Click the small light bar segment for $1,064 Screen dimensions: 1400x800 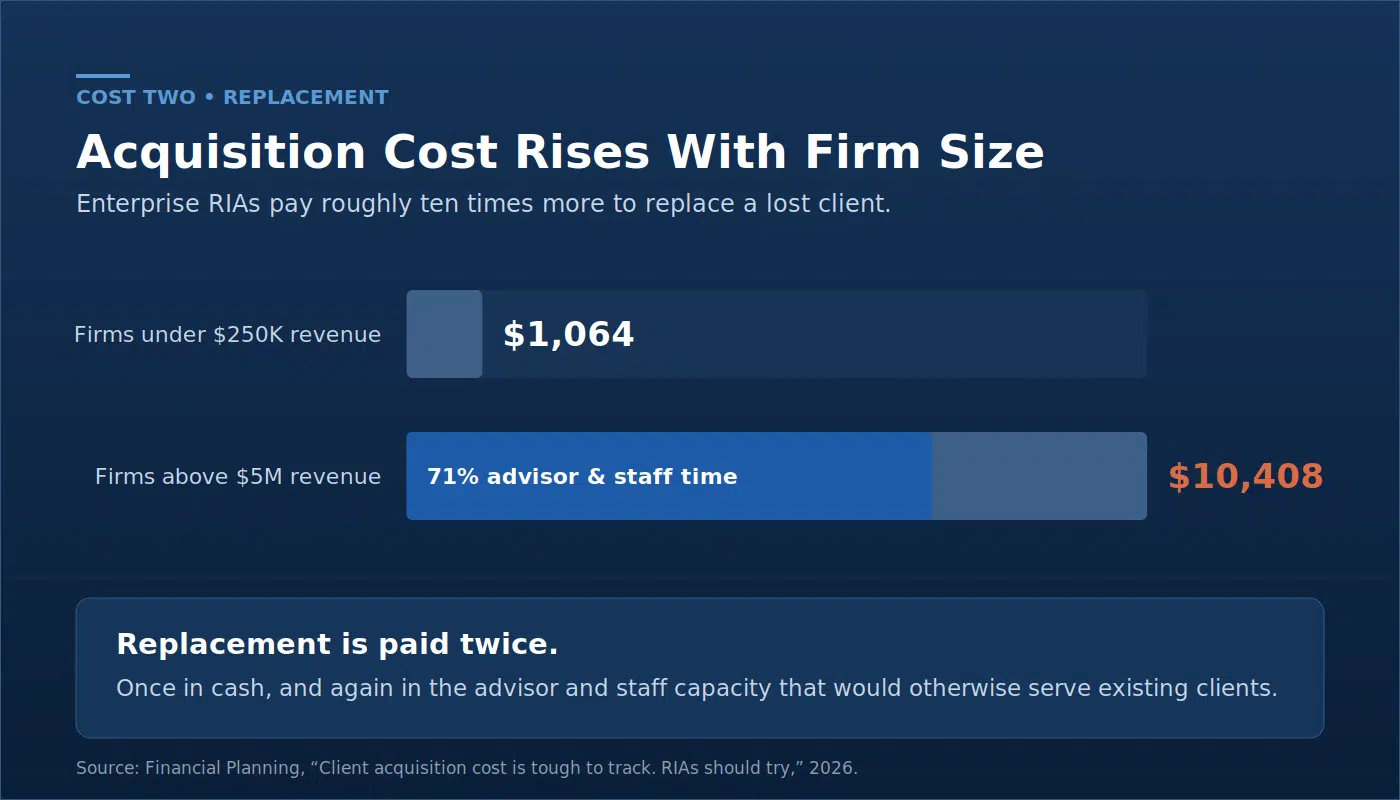(x=444, y=334)
